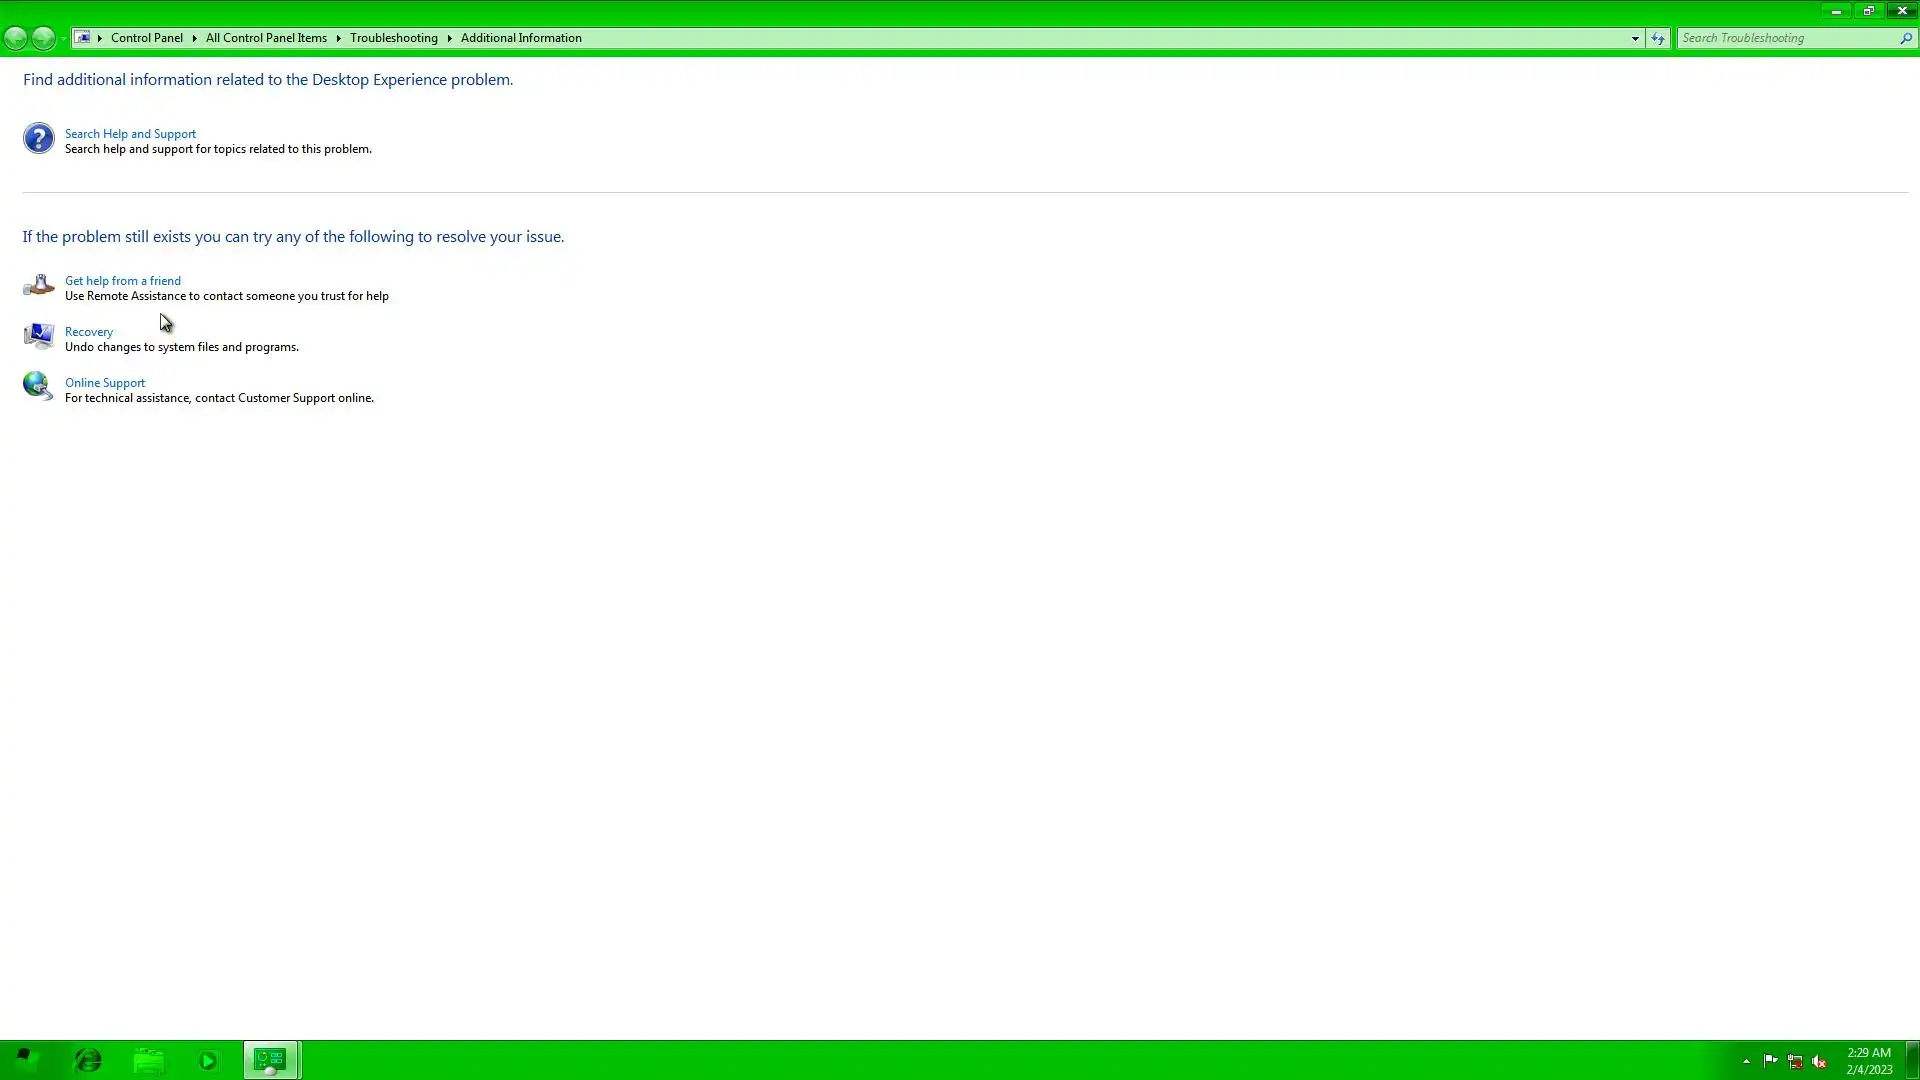Go back with the Back arrow button
Screen dimensions: 1920x1080
pos(16,38)
